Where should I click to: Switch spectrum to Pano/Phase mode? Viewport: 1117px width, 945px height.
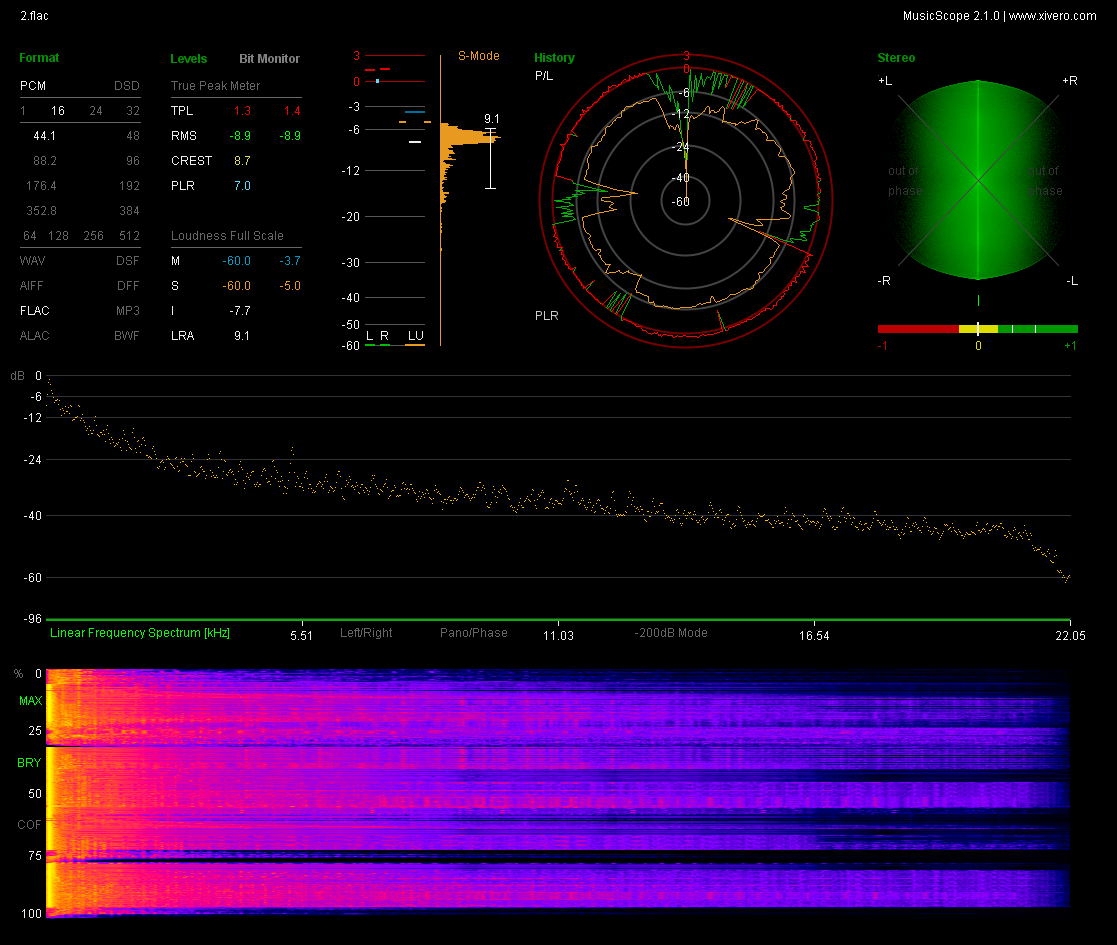coord(474,633)
